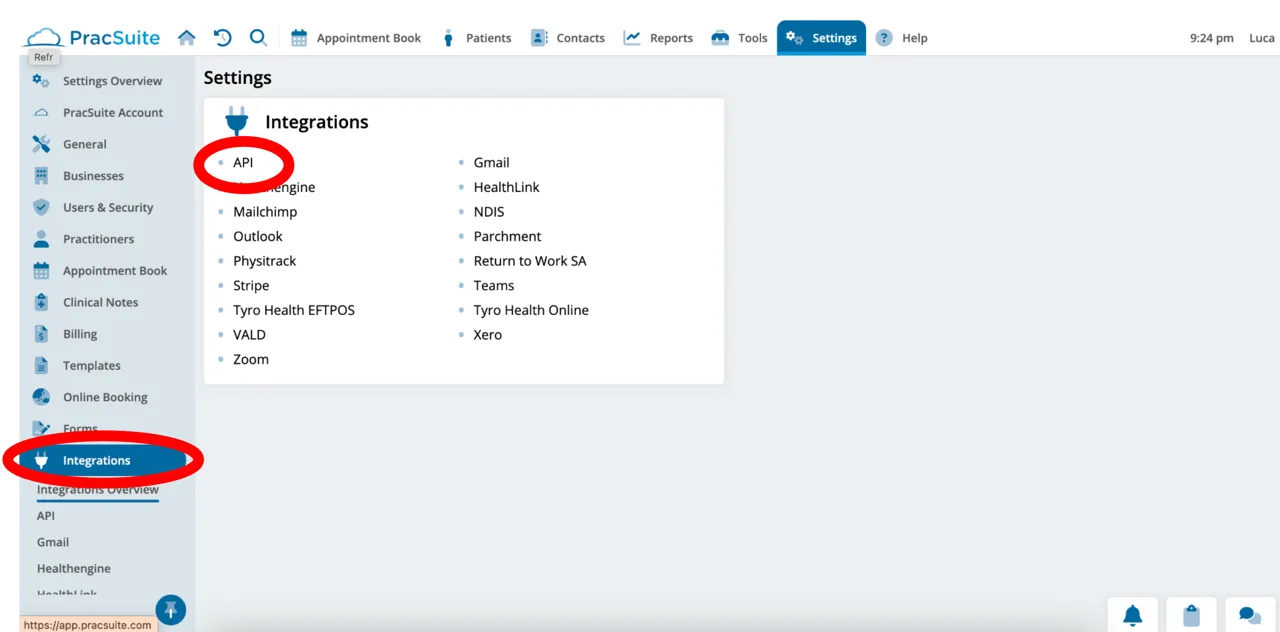This screenshot has height=632, width=1280.
Task: Open the chat bubbles icon at bottom right
Action: (1249, 615)
